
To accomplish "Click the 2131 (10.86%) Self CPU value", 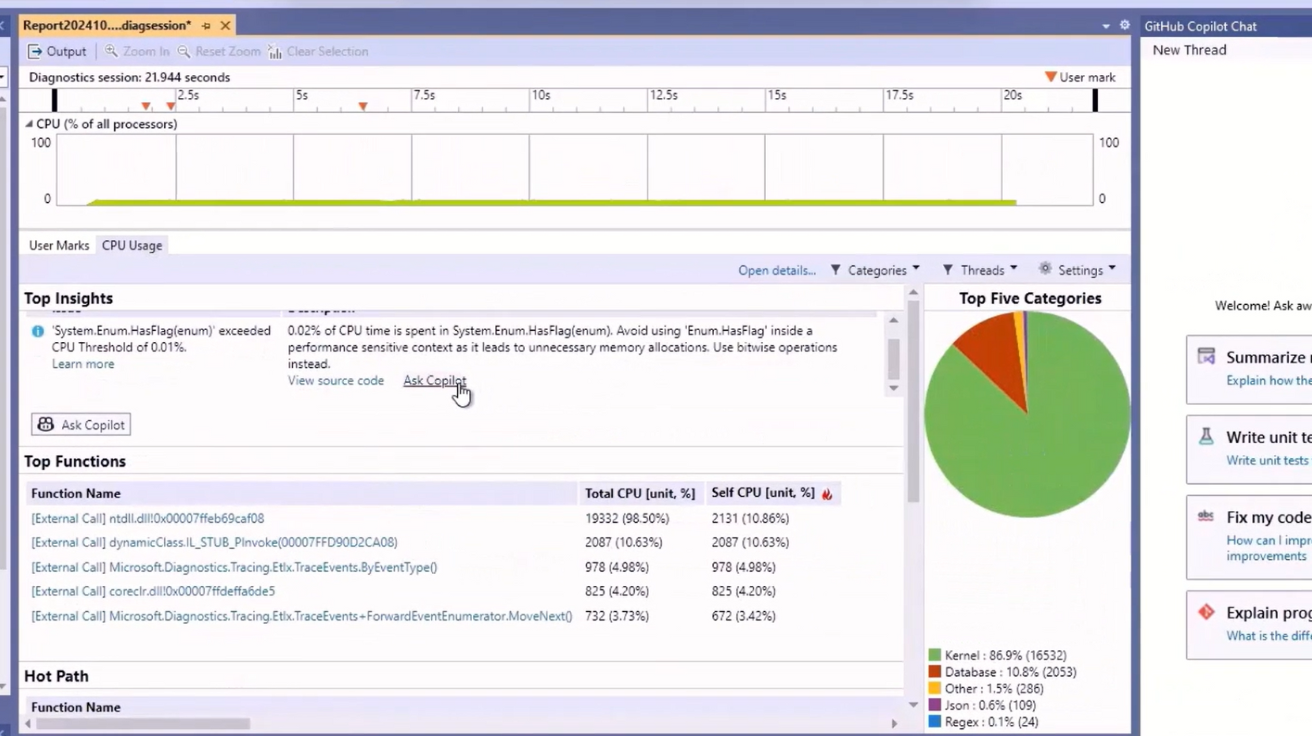I will pos(750,519).
